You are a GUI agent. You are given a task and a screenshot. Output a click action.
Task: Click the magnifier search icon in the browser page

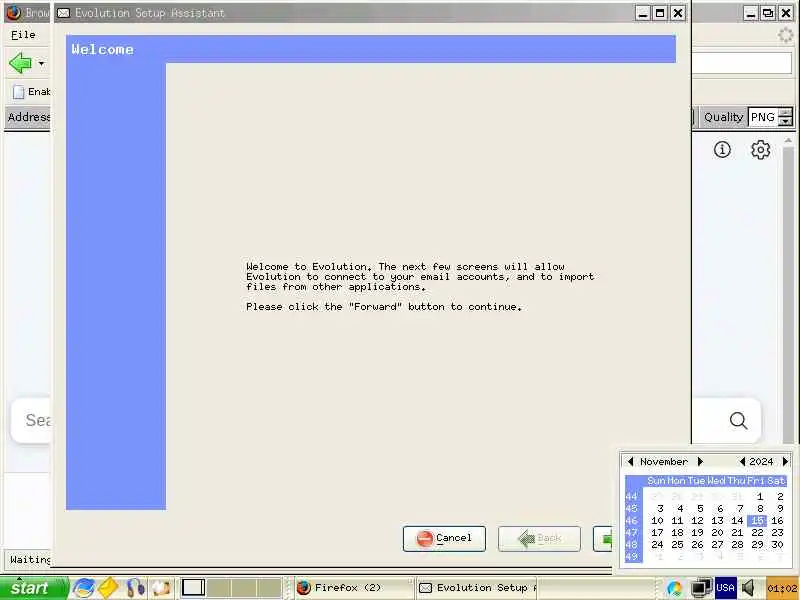point(738,420)
